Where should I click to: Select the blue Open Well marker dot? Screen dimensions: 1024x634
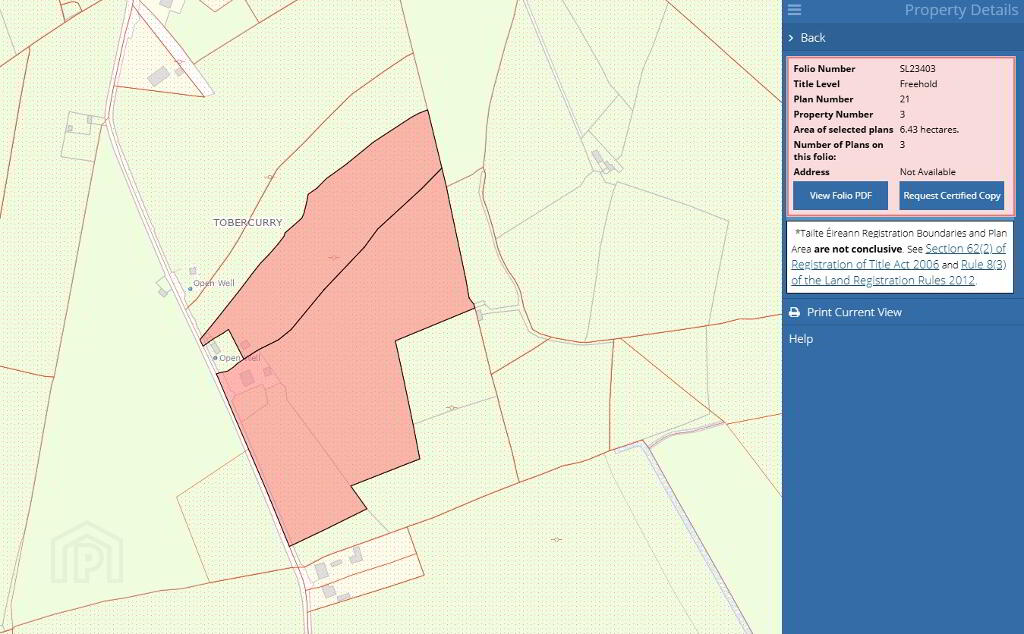190,288
